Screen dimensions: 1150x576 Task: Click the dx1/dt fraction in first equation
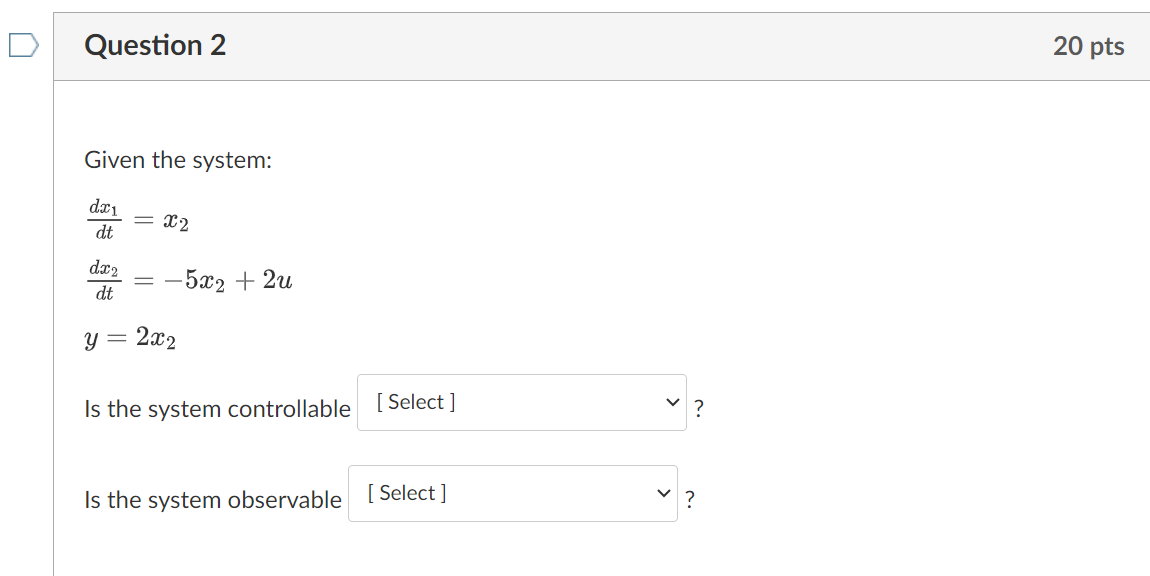point(104,220)
